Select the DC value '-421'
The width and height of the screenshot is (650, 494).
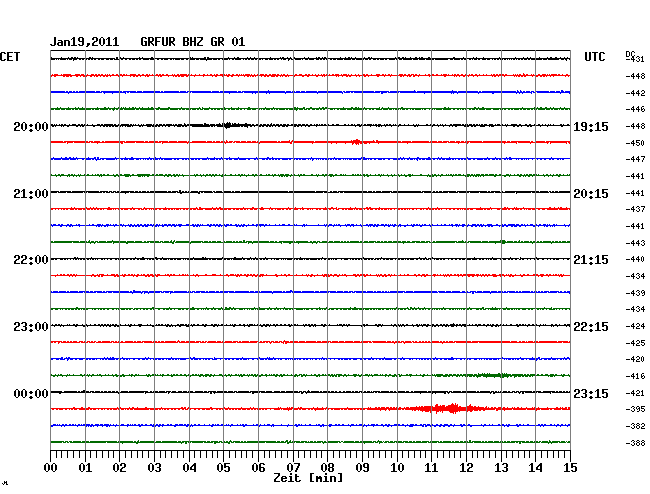(x=635, y=393)
